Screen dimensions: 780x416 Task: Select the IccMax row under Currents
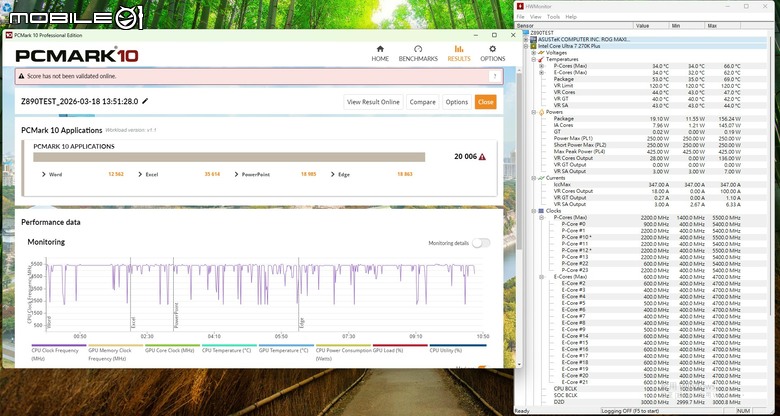click(645, 184)
